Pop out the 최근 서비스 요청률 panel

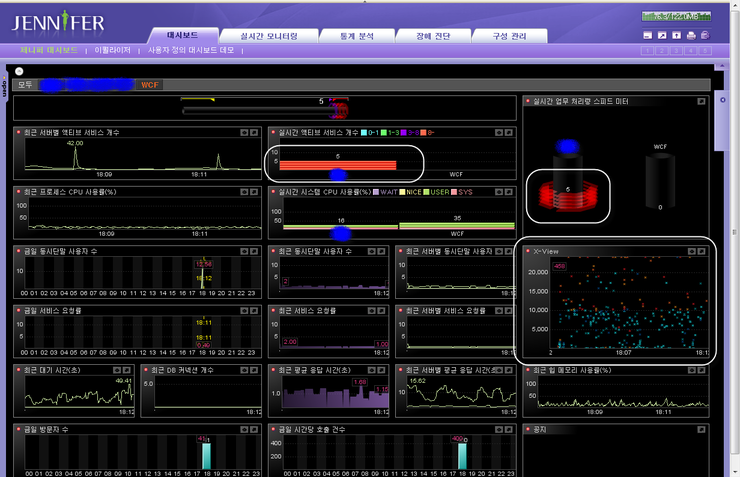[381, 311]
